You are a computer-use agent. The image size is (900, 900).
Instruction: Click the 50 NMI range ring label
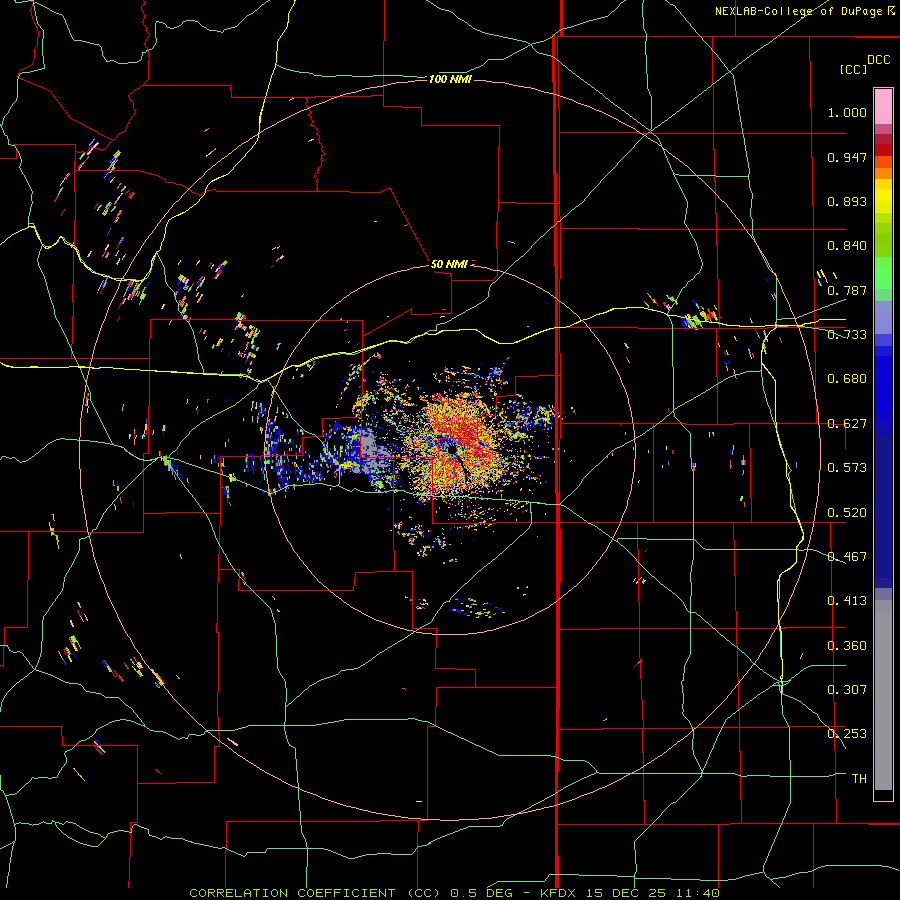[449, 264]
